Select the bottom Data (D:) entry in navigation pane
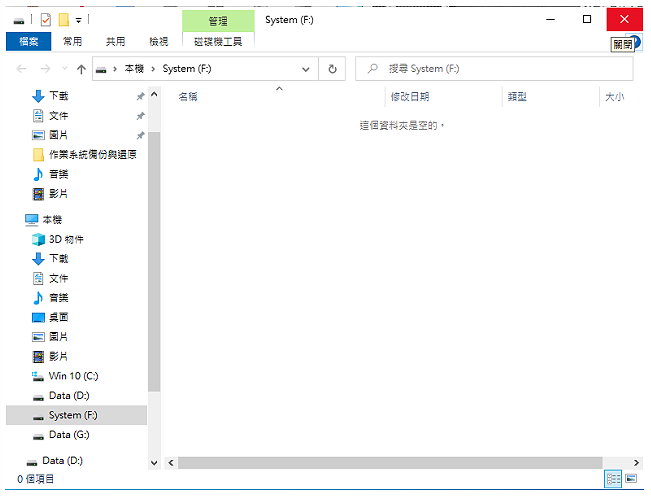The image size is (651, 496). pyautogui.click(x=62, y=461)
